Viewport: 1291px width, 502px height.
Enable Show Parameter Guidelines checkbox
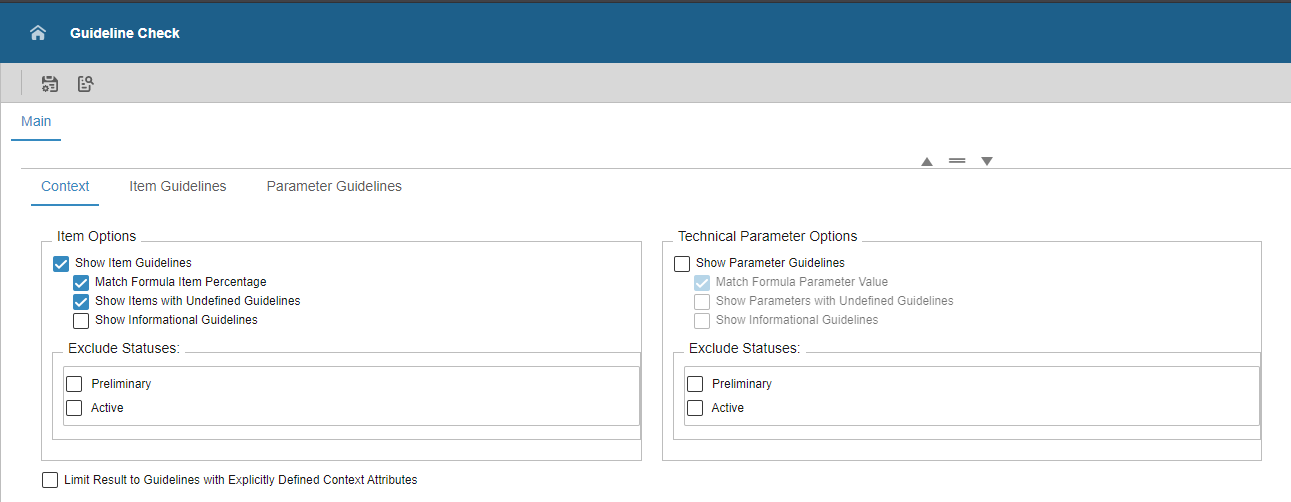pyautogui.click(x=682, y=264)
